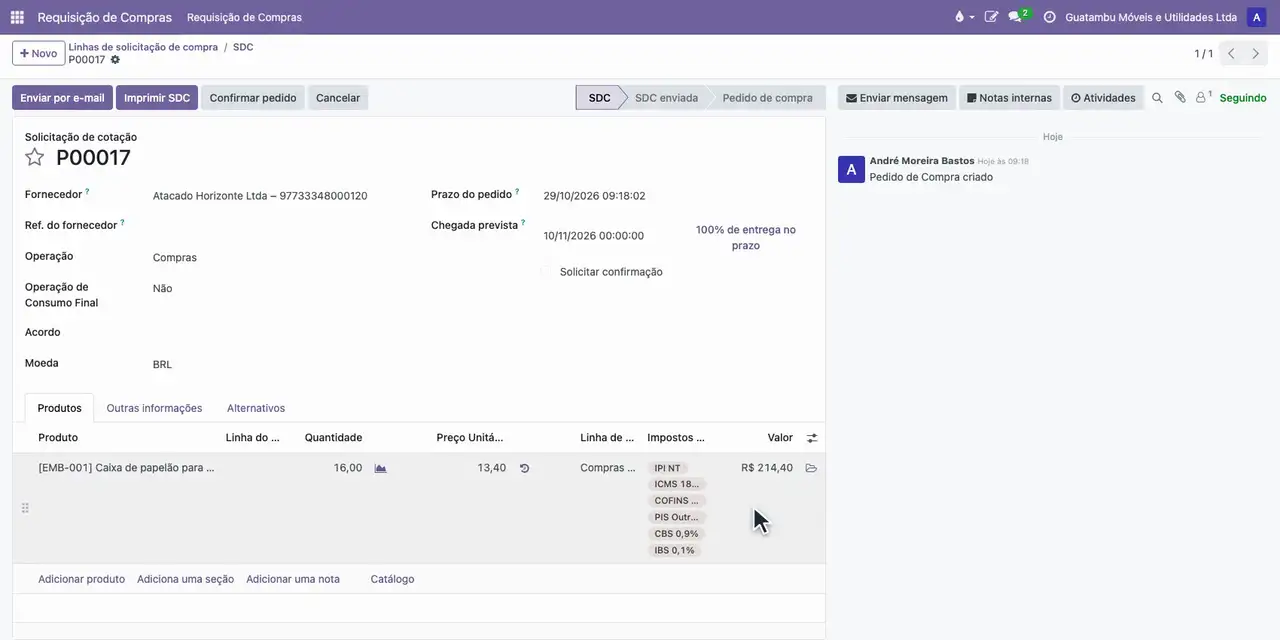Open attachments via paperclip icon

[1180, 98]
